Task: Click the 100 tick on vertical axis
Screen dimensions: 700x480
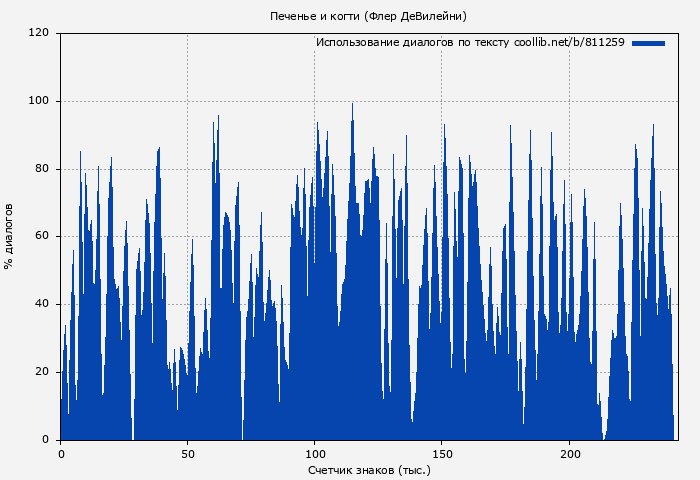Action: [39, 101]
